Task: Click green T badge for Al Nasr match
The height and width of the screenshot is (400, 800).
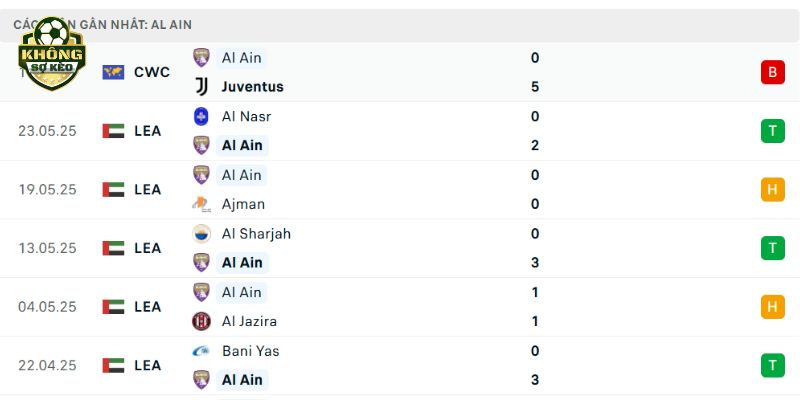Action: pos(772,131)
